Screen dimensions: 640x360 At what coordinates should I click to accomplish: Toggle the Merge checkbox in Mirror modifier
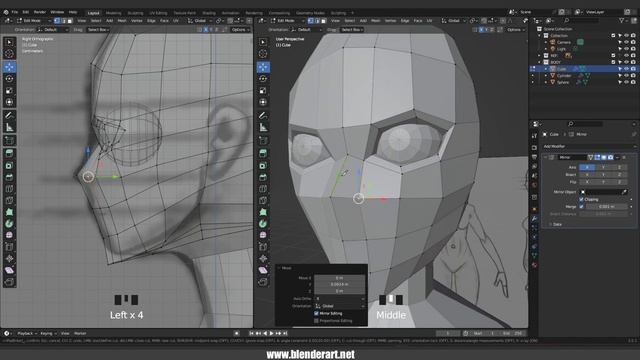[582, 207]
